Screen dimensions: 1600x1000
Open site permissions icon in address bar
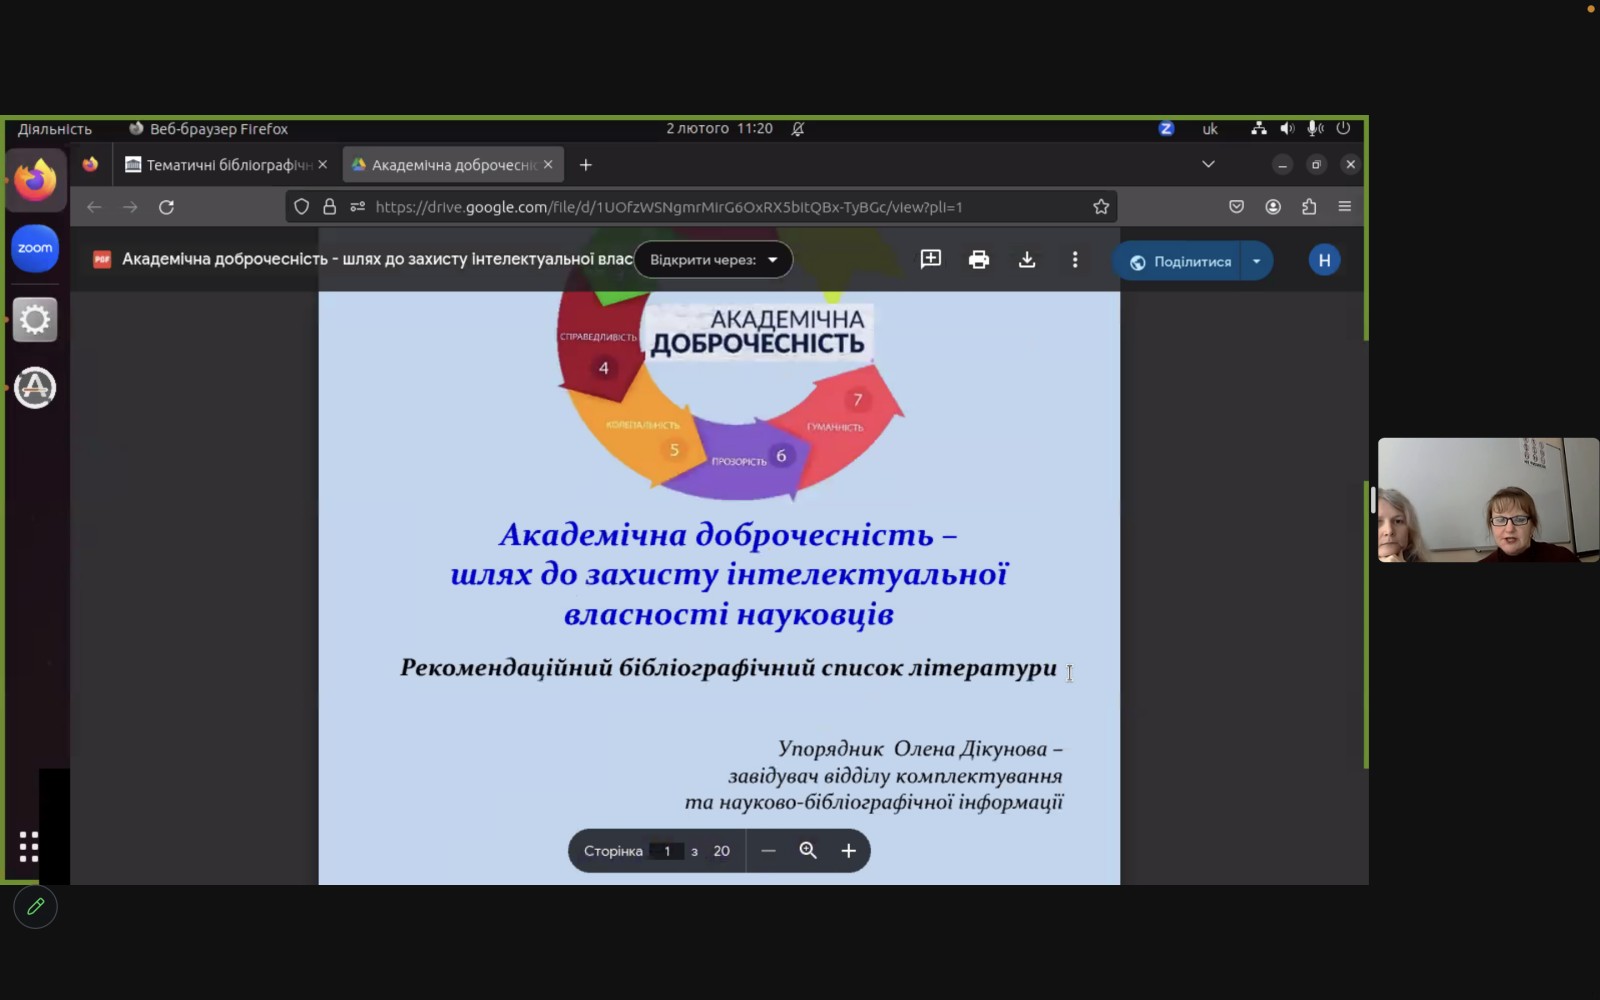(x=357, y=207)
